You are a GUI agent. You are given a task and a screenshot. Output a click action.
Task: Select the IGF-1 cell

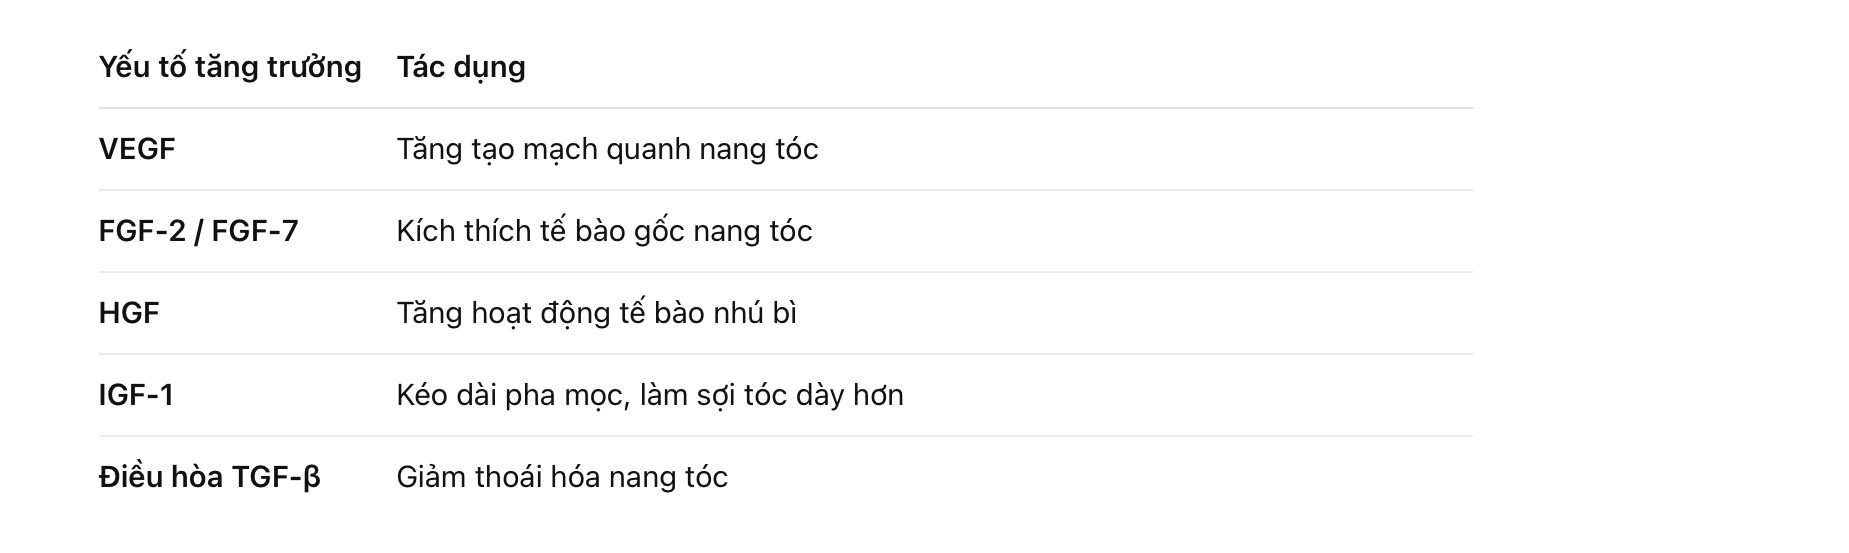(136, 395)
